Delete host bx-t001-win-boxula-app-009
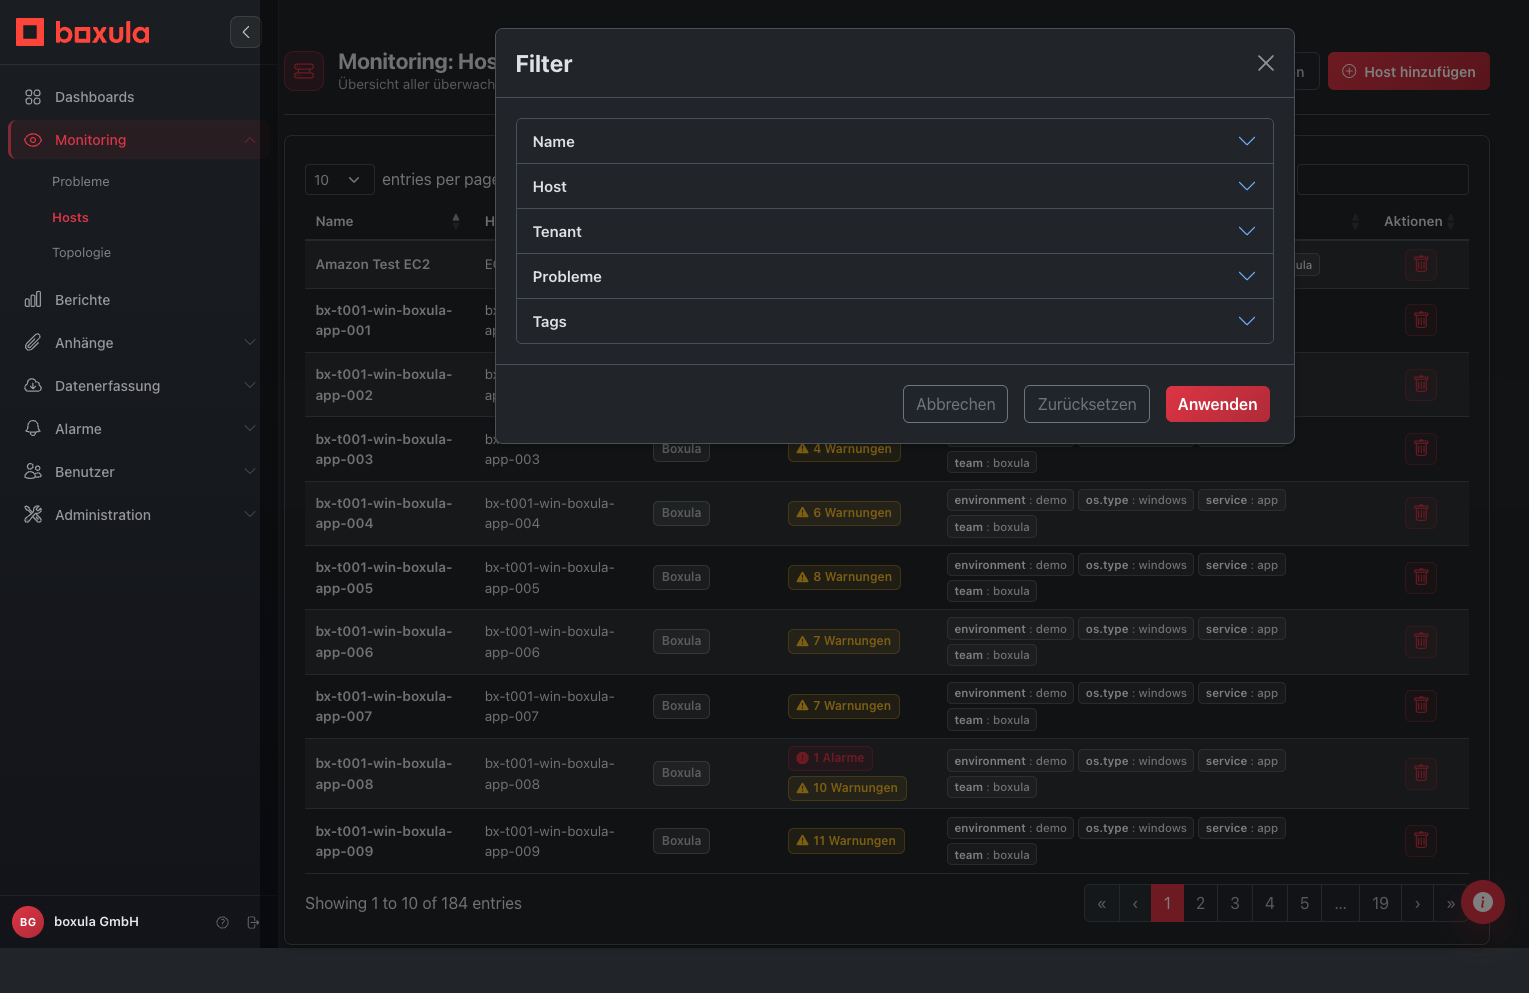This screenshot has width=1529, height=993. tap(1421, 841)
